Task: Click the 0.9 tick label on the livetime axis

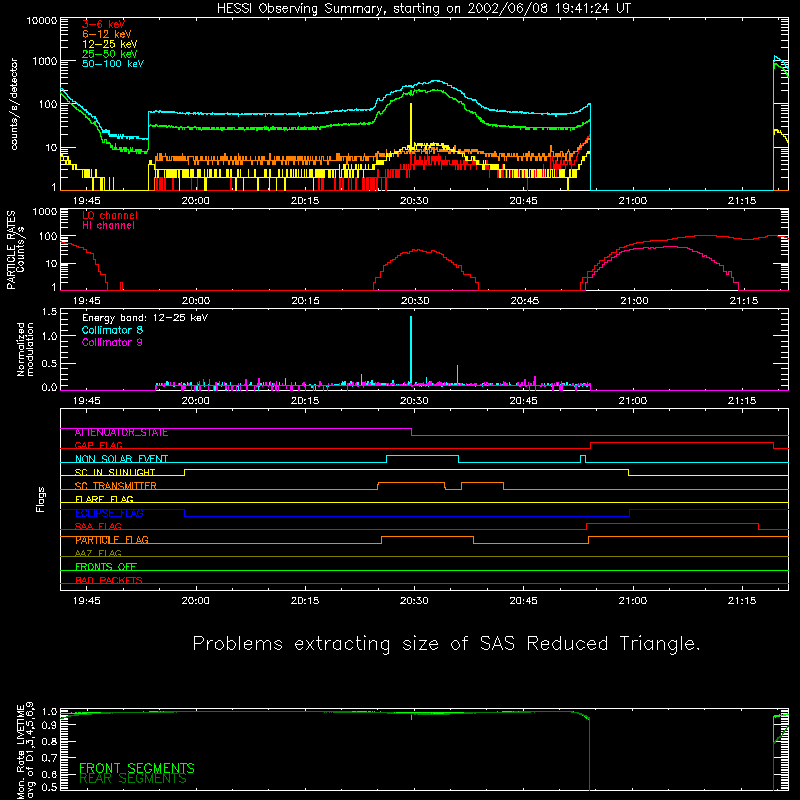Action: point(49,725)
